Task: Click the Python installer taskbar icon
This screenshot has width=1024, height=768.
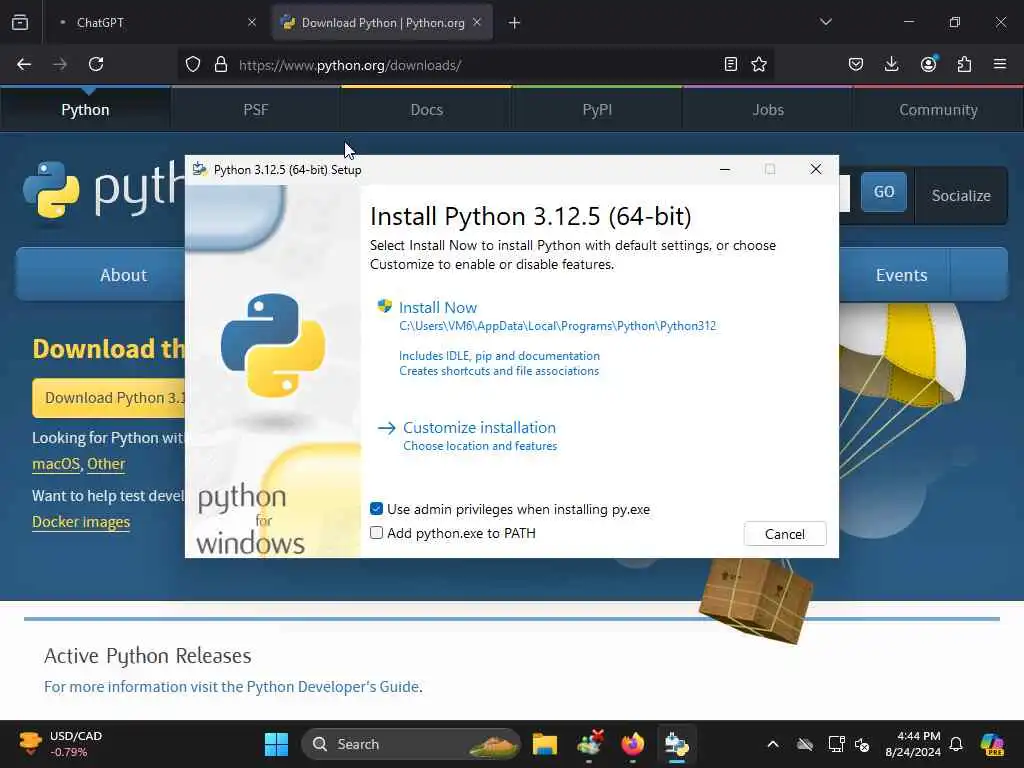Action: pos(677,744)
